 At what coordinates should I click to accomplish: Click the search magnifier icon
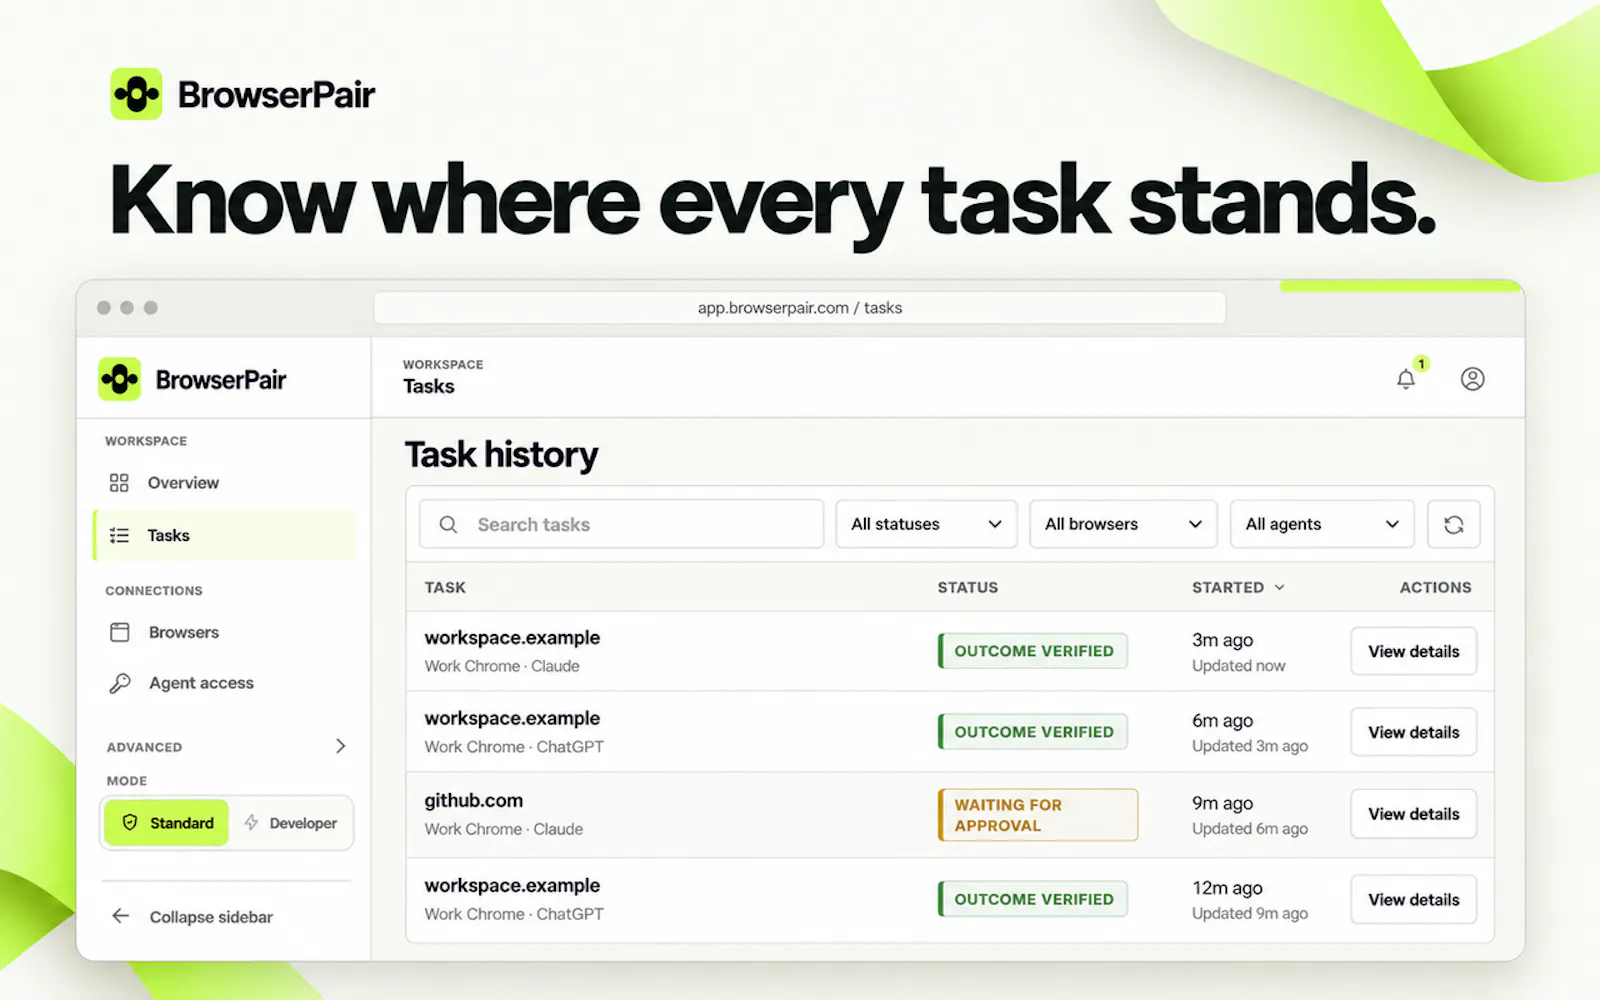[x=448, y=524]
